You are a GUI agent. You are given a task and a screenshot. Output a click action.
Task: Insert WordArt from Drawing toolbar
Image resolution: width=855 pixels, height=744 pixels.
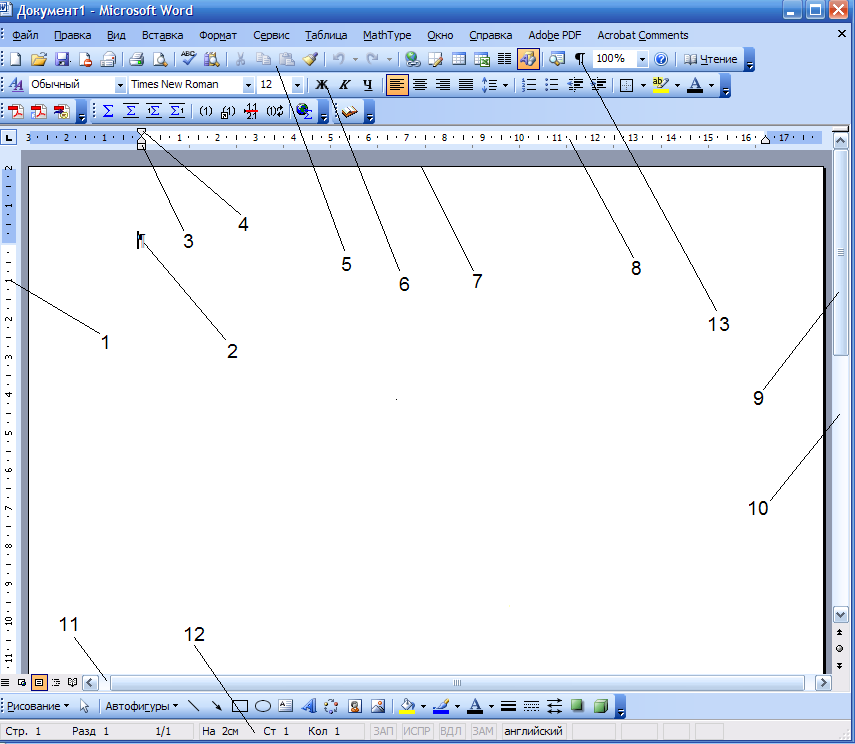point(309,706)
